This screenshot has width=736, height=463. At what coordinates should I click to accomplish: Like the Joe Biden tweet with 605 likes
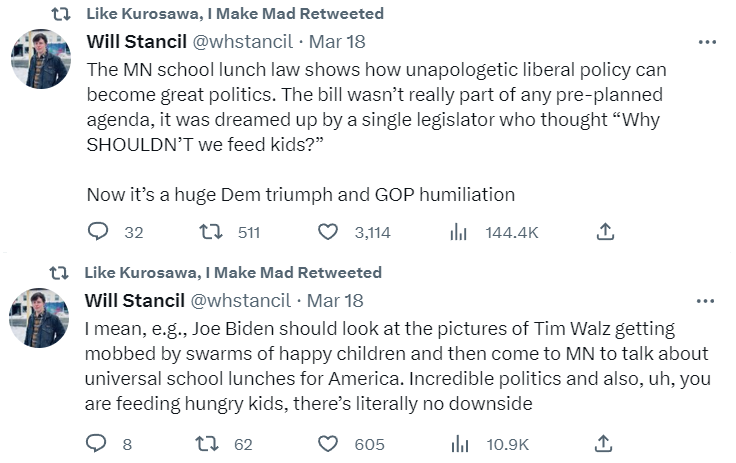coord(328,444)
